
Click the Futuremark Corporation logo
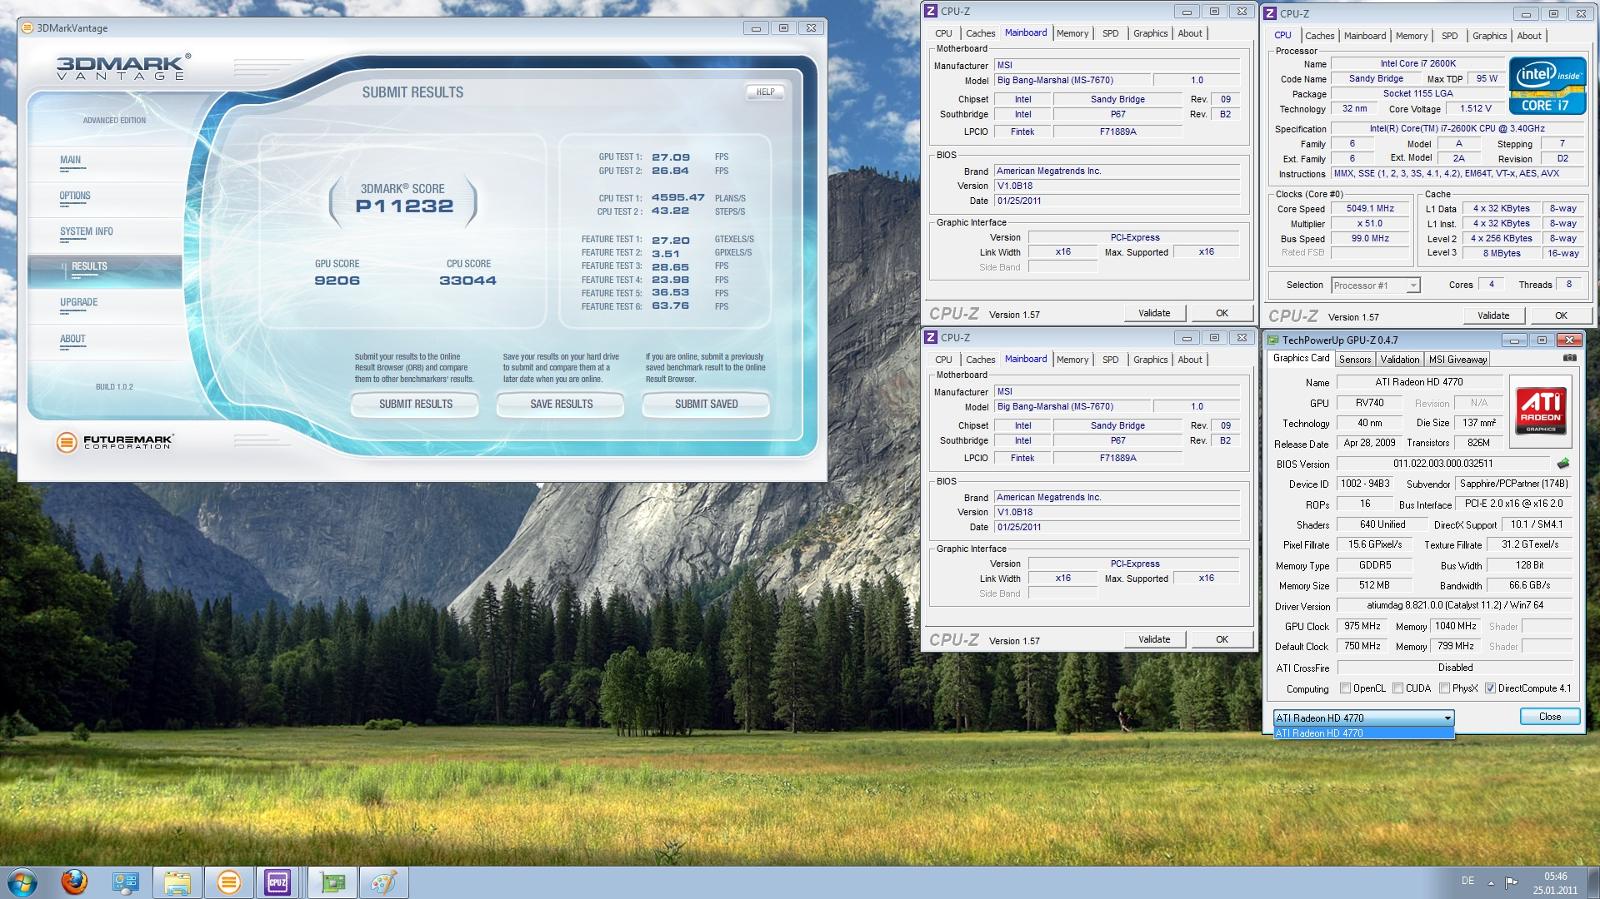coord(113,441)
